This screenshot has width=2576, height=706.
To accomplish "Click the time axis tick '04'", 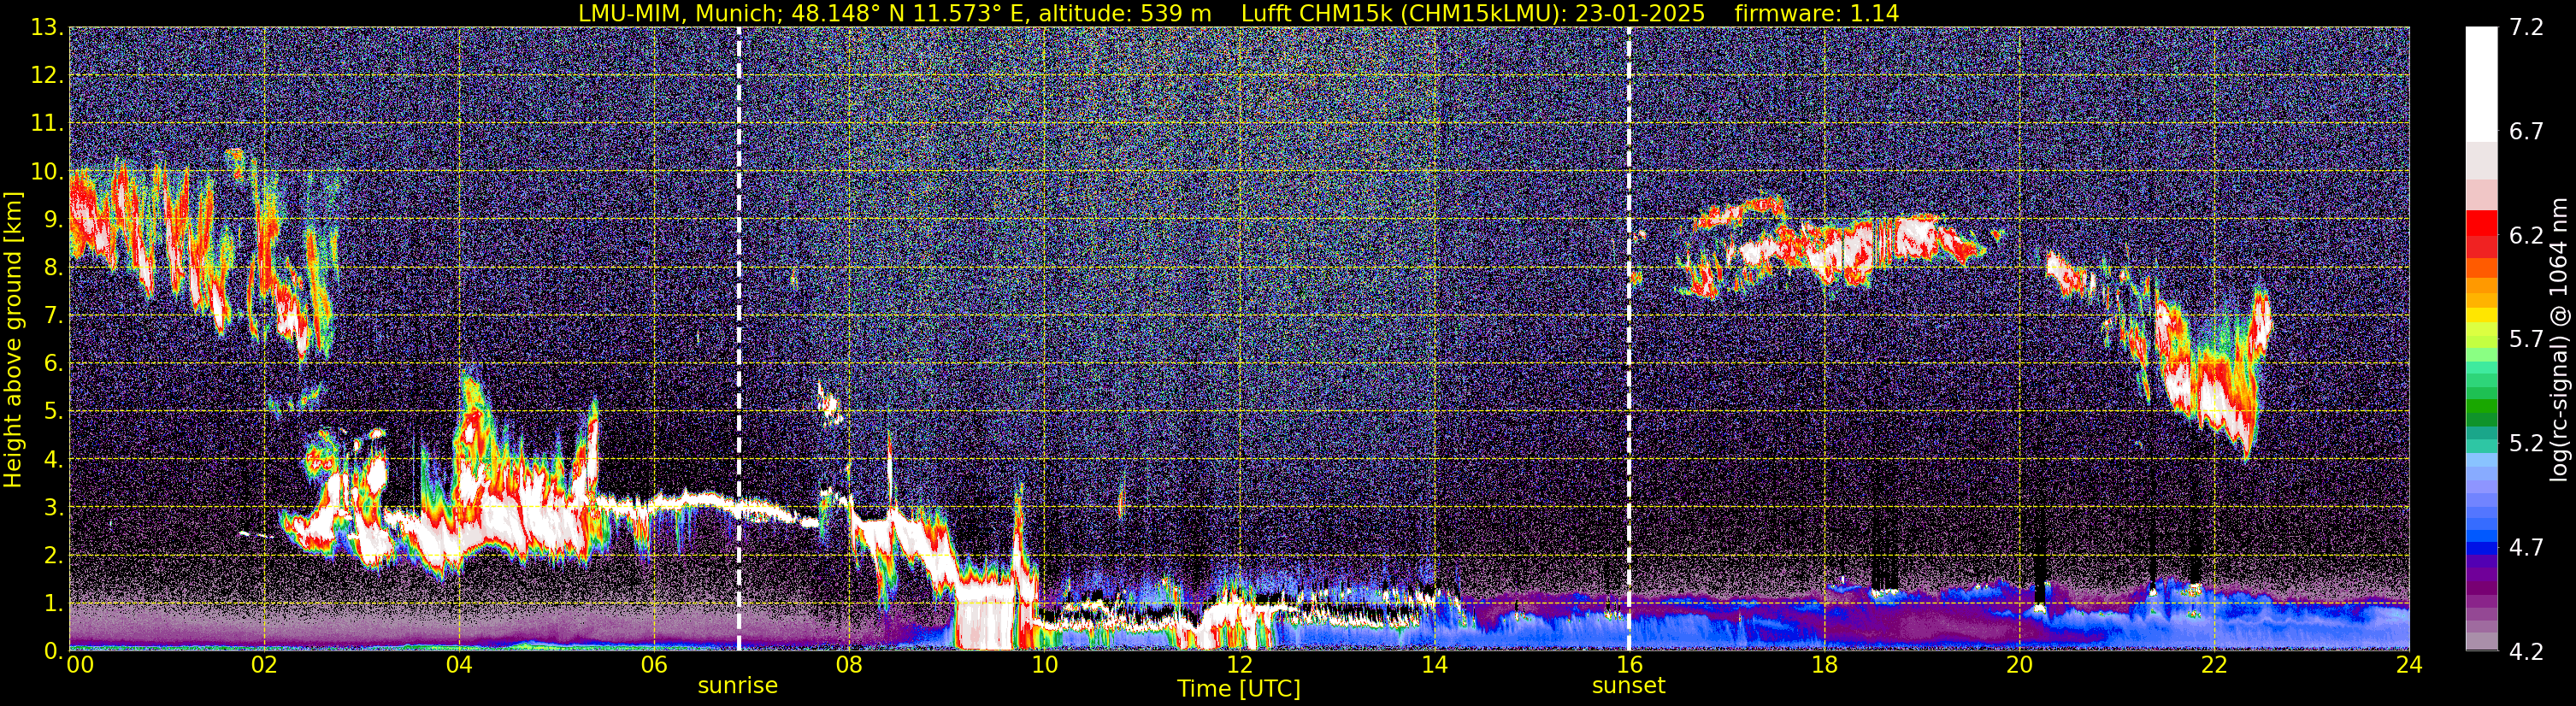I will pos(459,666).
